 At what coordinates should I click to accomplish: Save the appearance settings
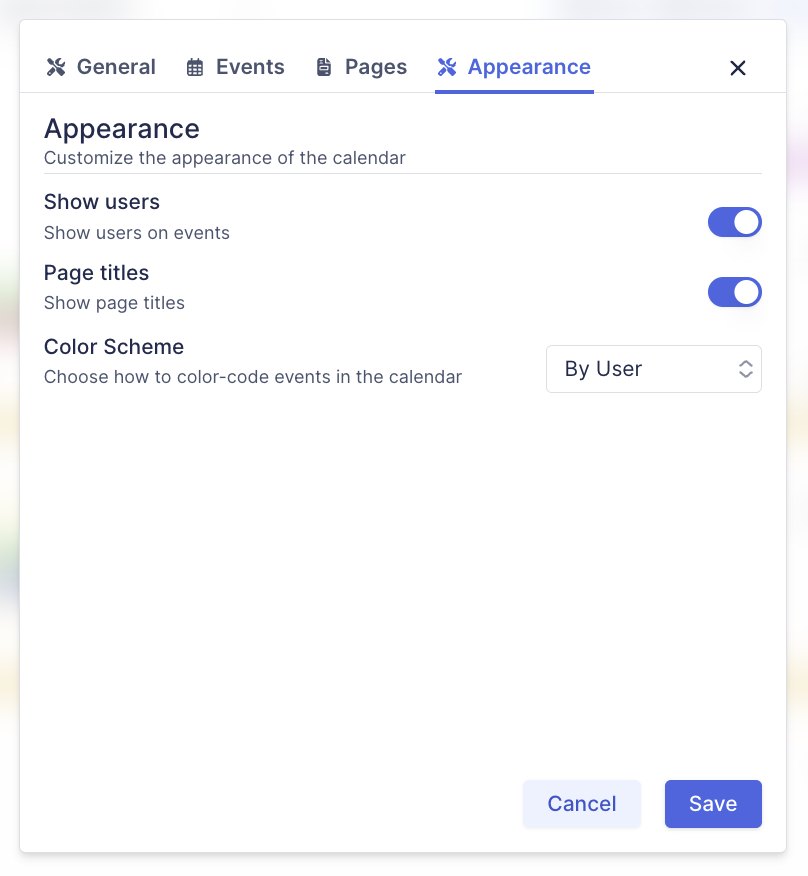[x=713, y=803]
